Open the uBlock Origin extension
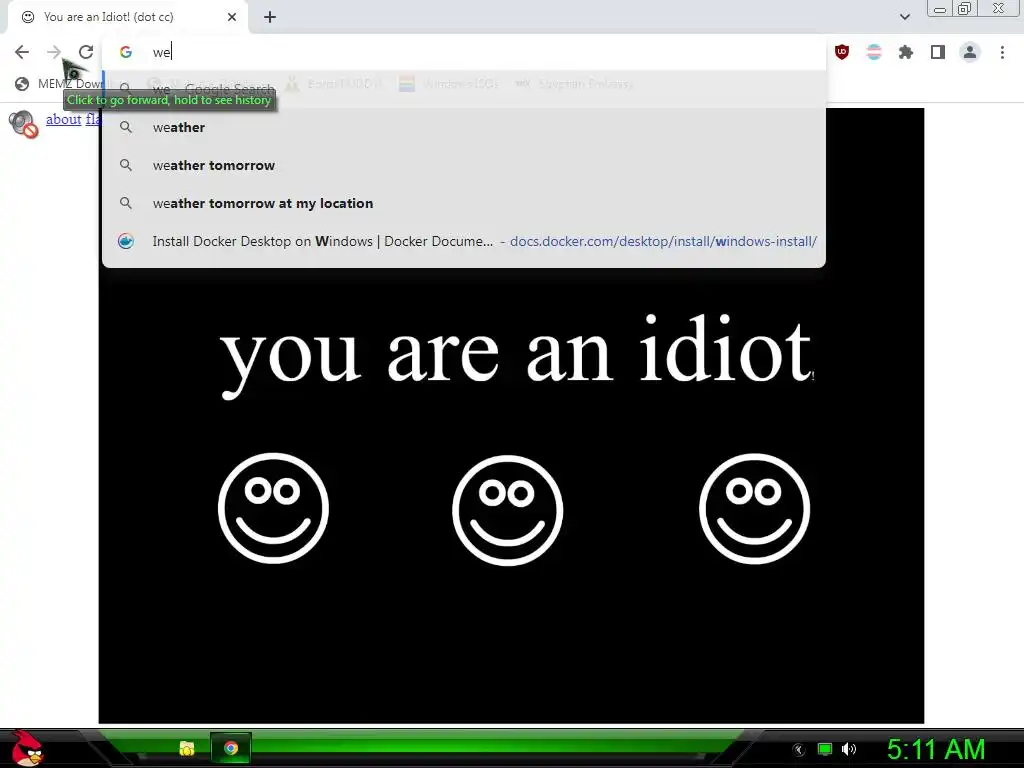Image resolution: width=1024 pixels, height=768 pixels. [x=842, y=52]
